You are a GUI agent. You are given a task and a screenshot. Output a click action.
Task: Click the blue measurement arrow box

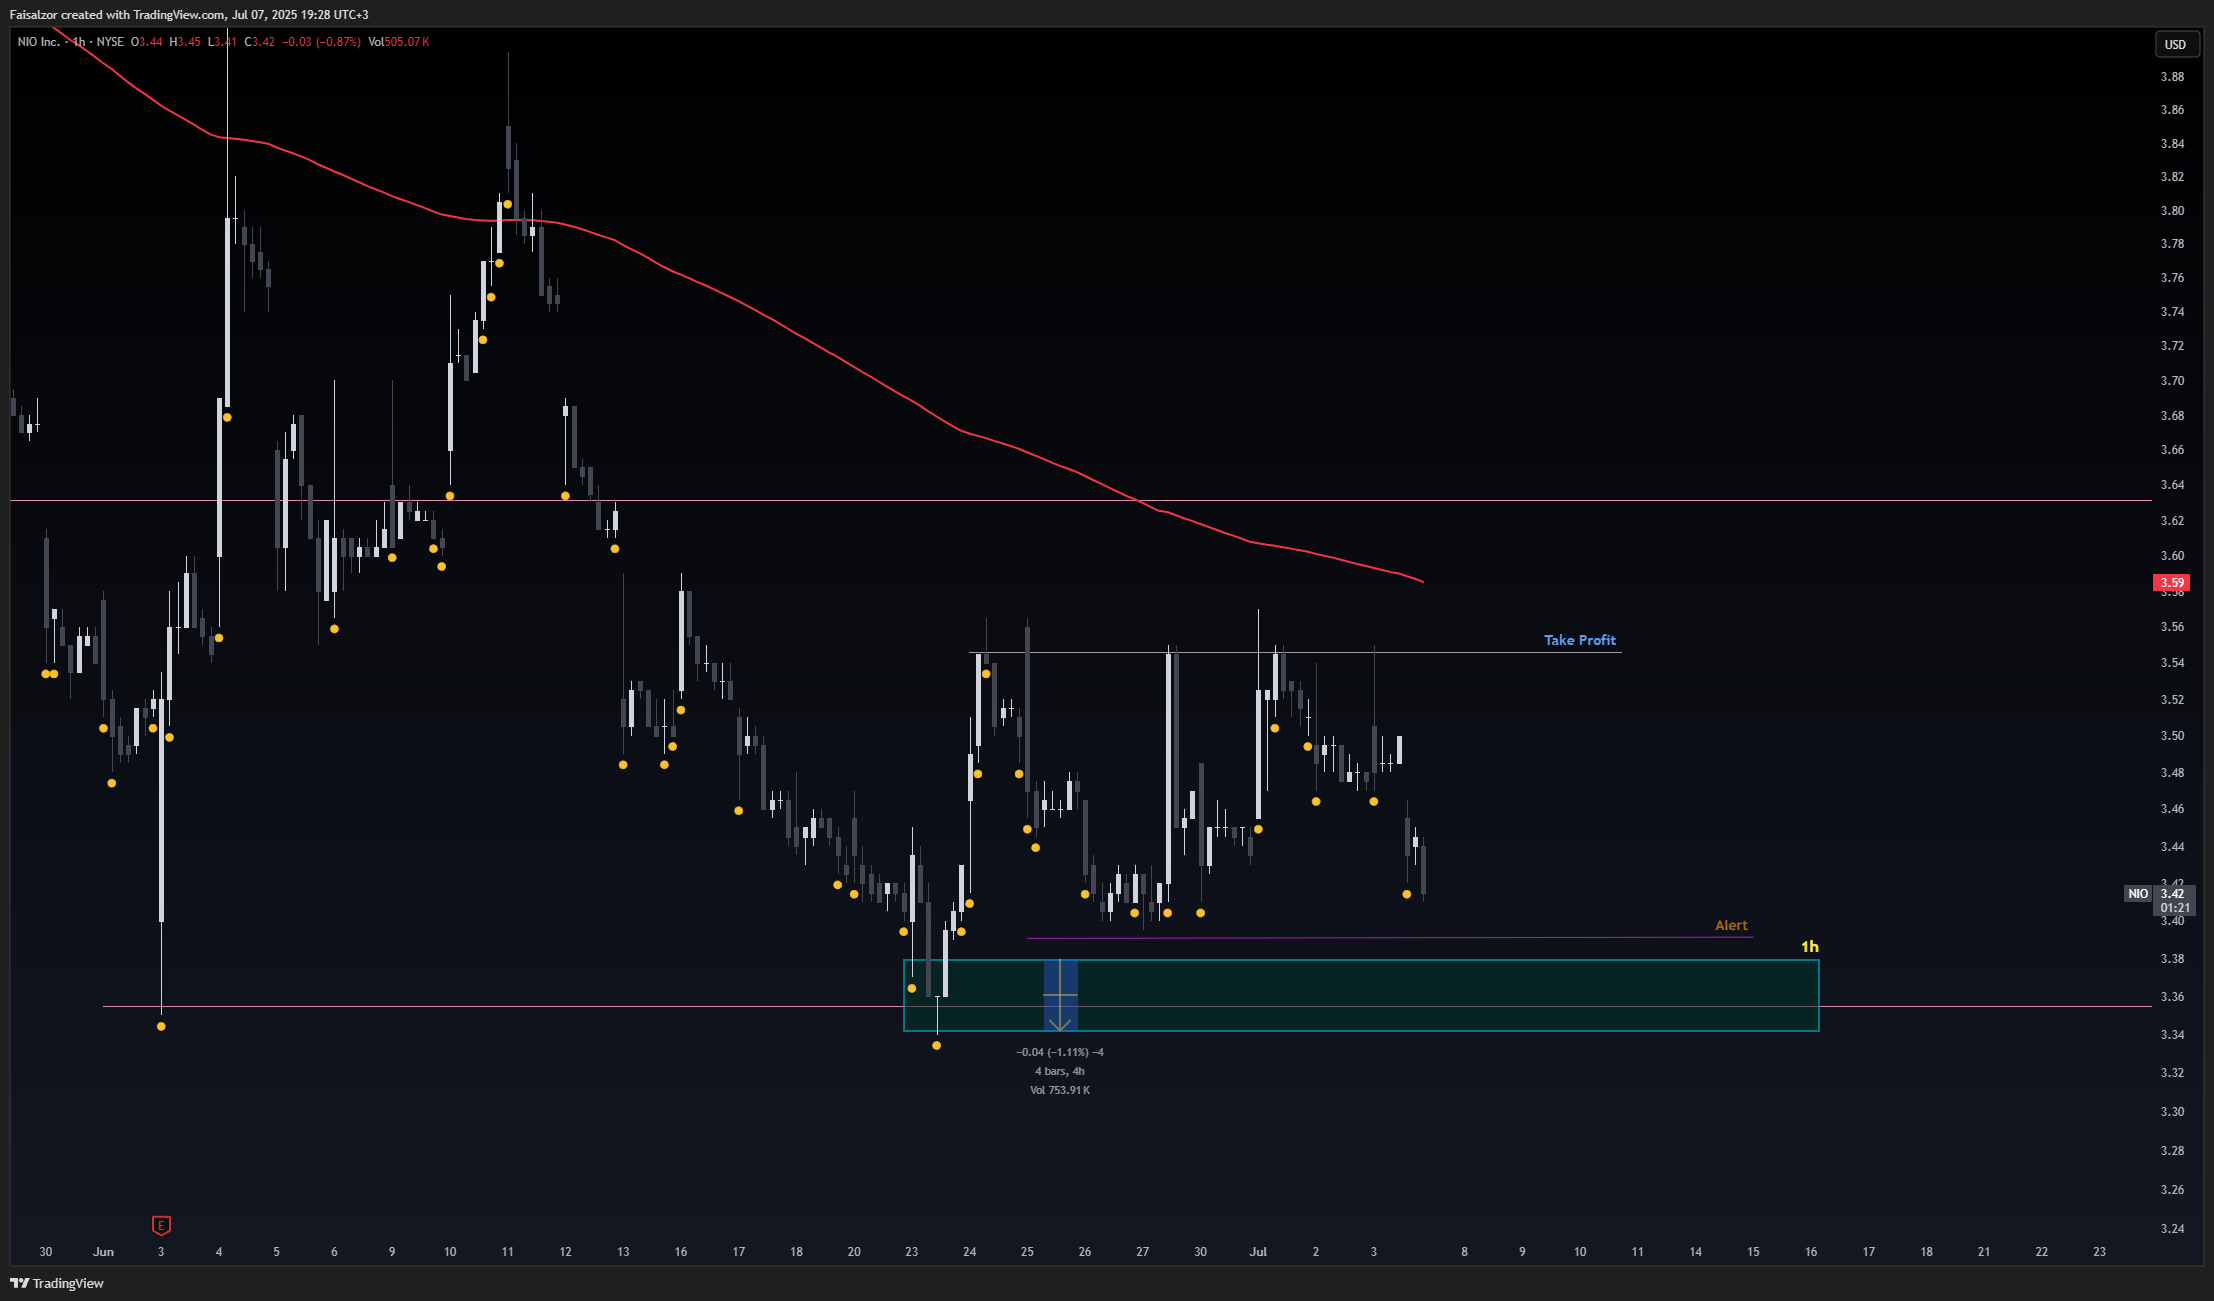click(1060, 995)
